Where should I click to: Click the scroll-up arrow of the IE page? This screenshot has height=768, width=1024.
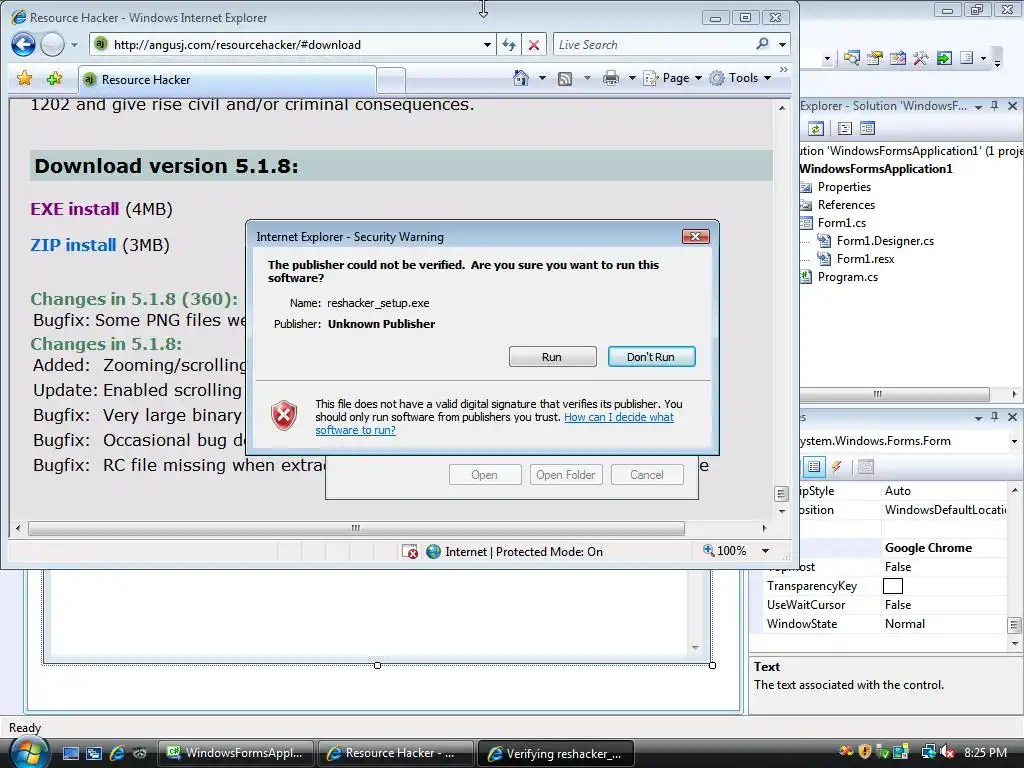pos(782,108)
